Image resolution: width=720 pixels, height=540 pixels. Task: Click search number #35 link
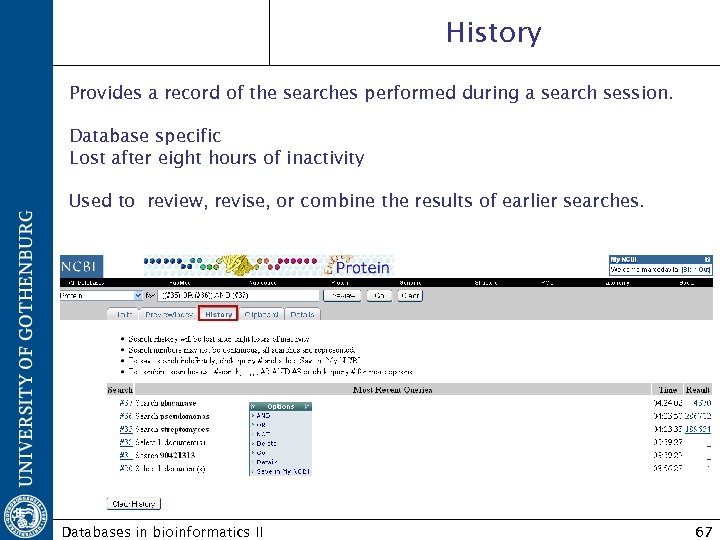(x=125, y=429)
